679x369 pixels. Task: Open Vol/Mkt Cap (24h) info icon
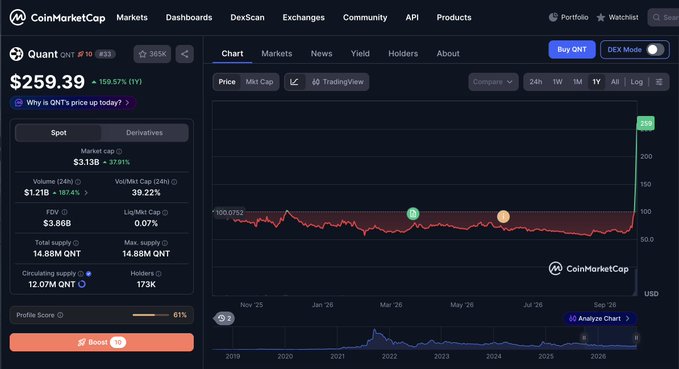(x=174, y=182)
